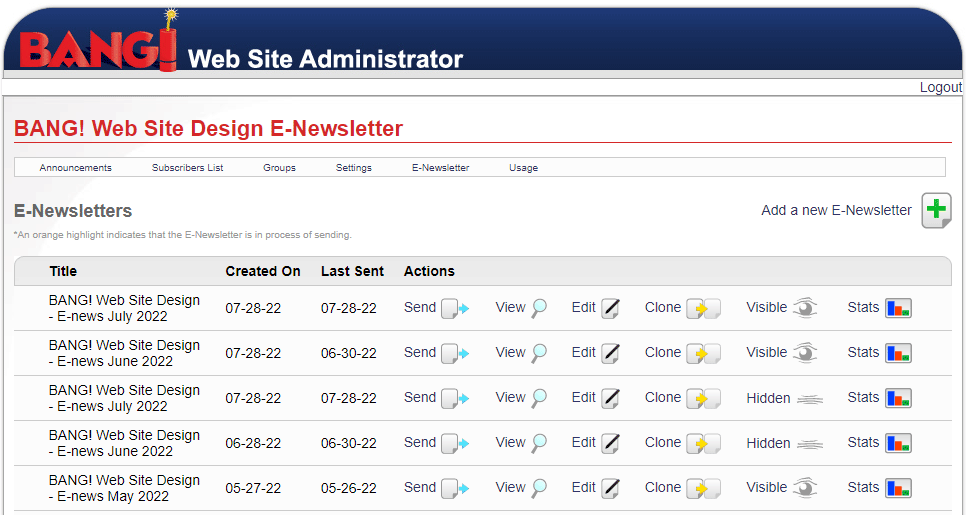This screenshot has width=967, height=515.
Task: Click the 'Web Site Administrator' header text
Action: coord(325,59)
